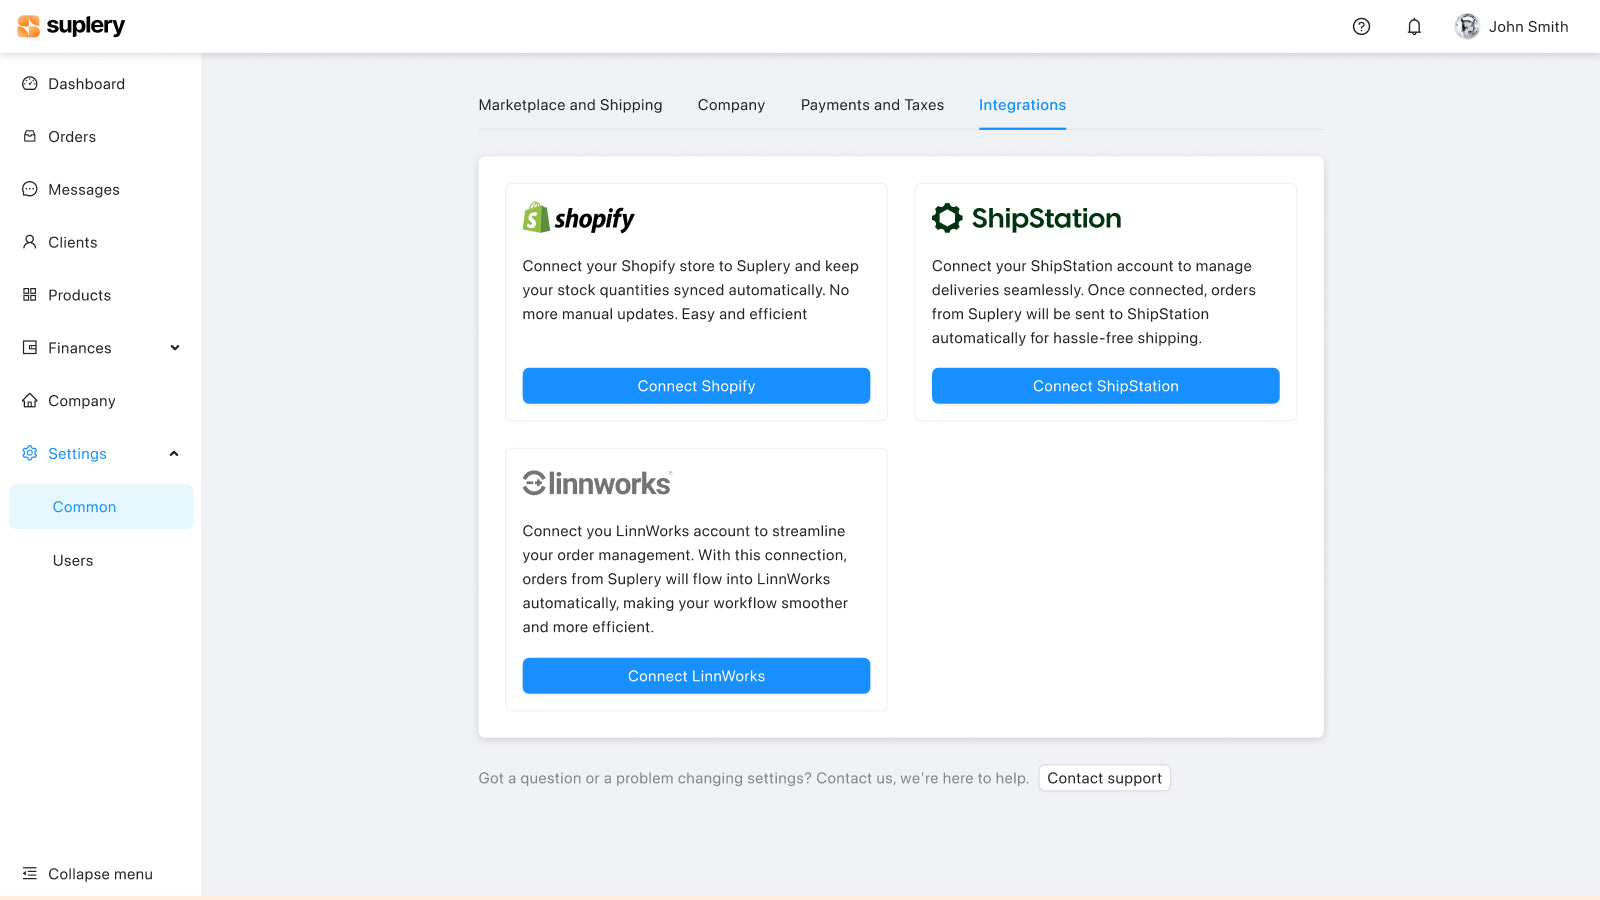Collapse the Settings section chevron
The image size is (1600, 900).
(174, 453)
